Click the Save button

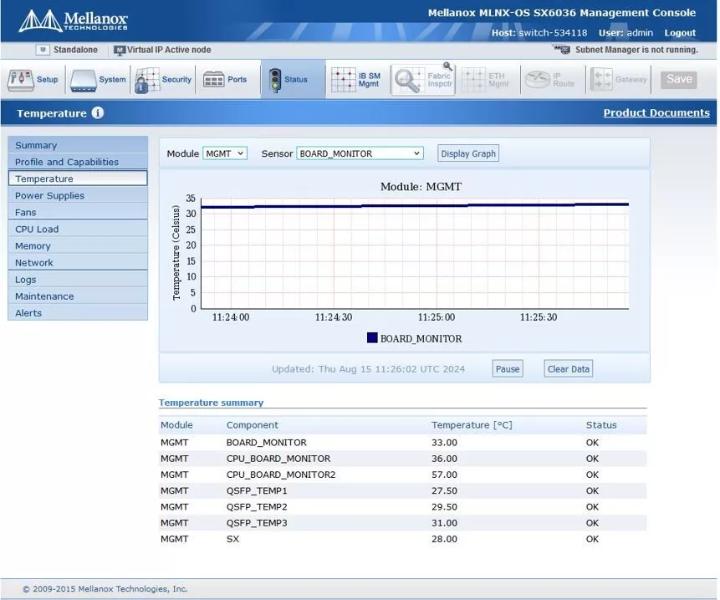pos(679,79)
